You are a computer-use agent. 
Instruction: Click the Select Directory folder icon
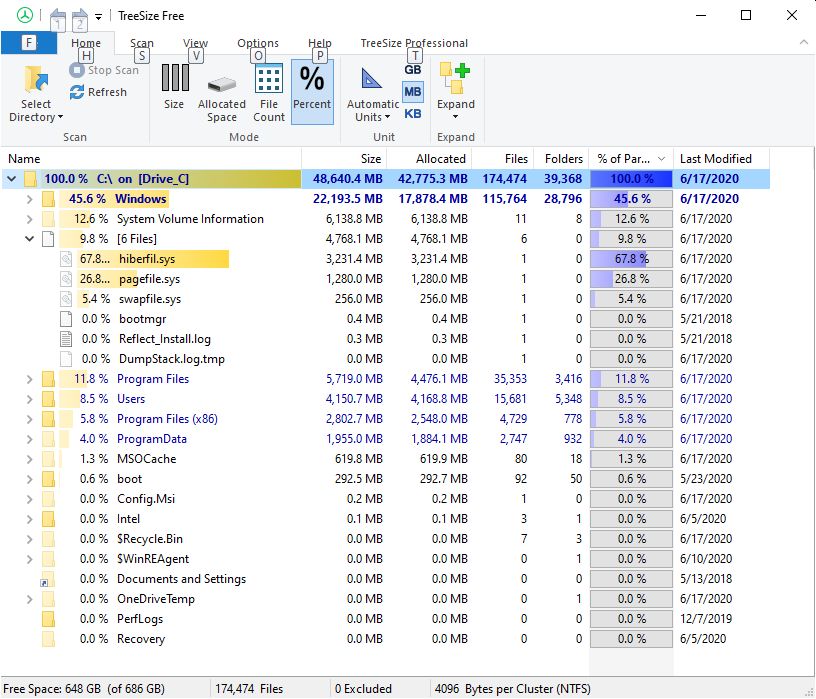coord(36,80)
